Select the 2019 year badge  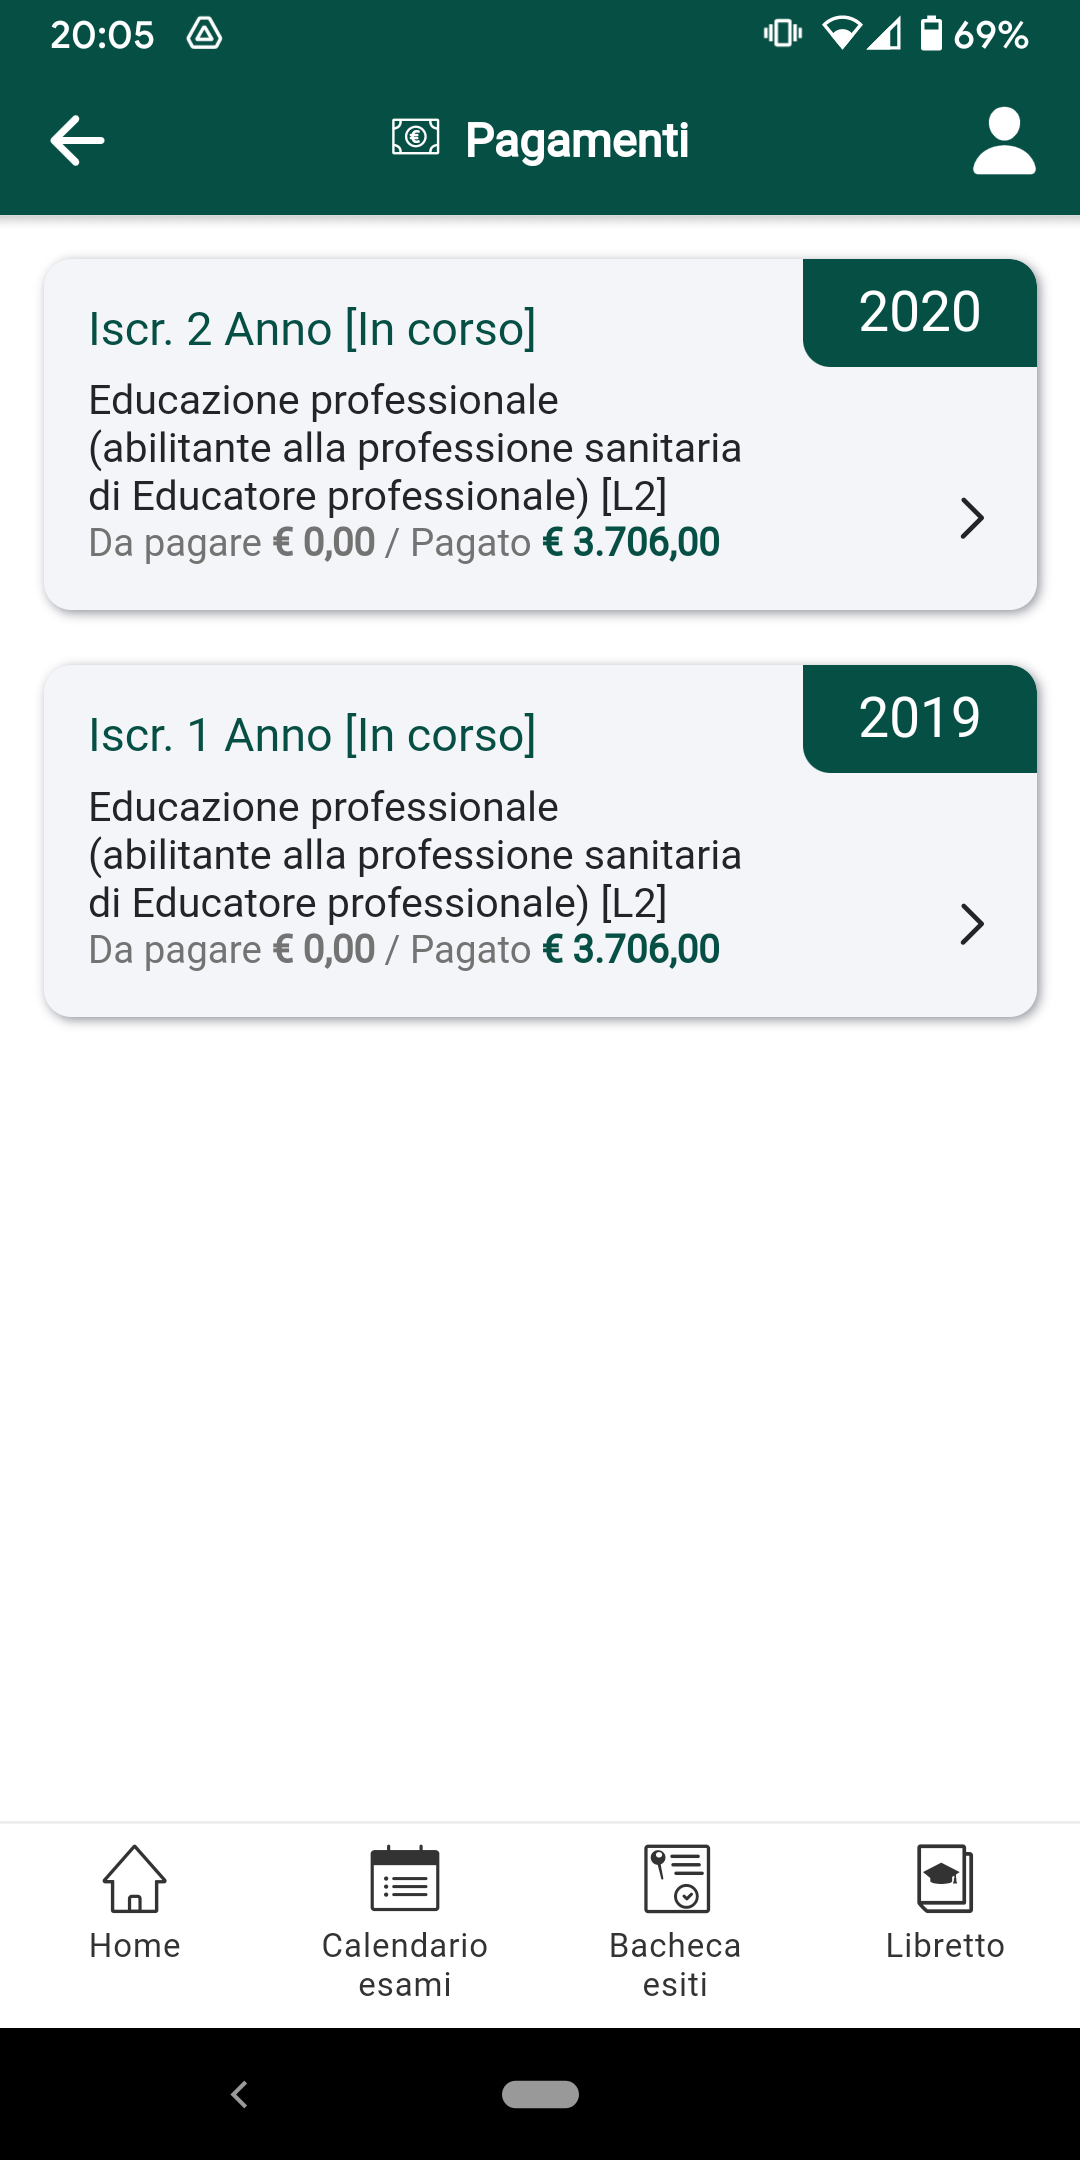coord(920,718)
